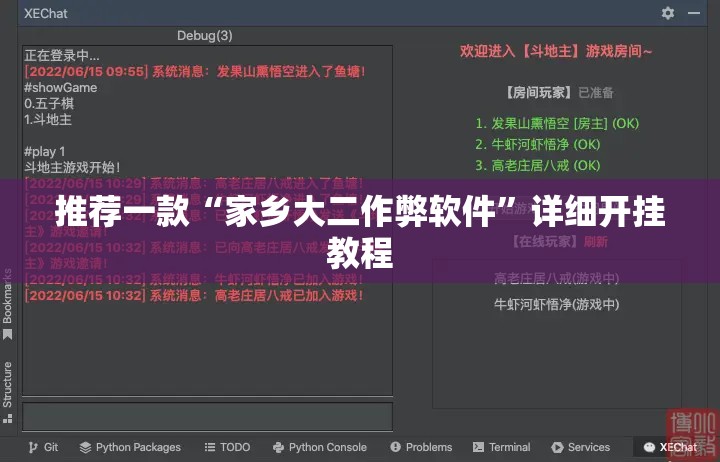Click online player 高老庄居八戒(游戏中)
This screenshot has width=720, height=462.
click(557, 278)
